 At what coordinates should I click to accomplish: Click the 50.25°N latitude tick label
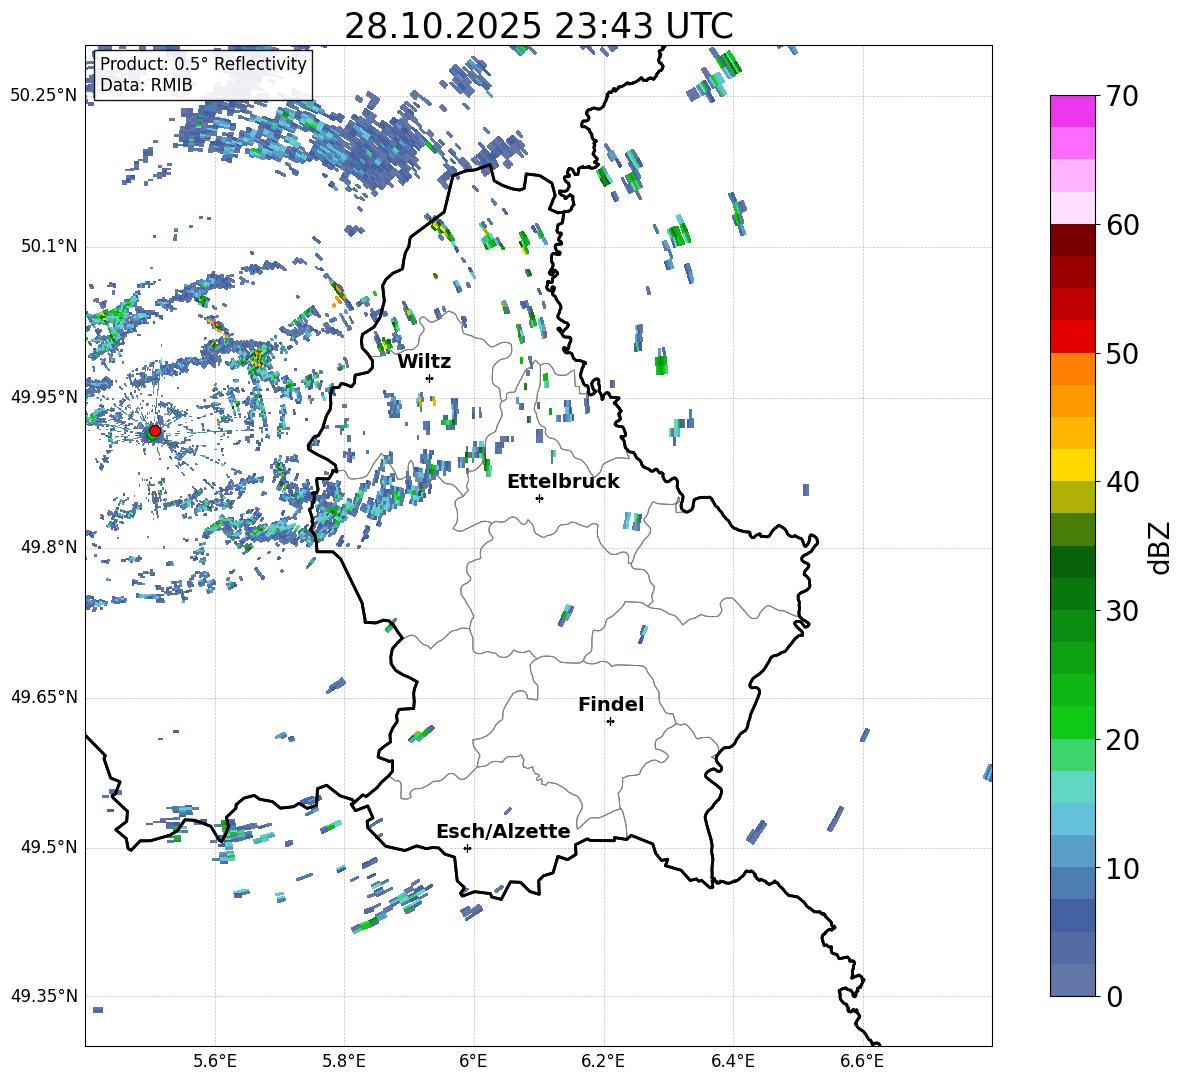(x=44, y=96)
